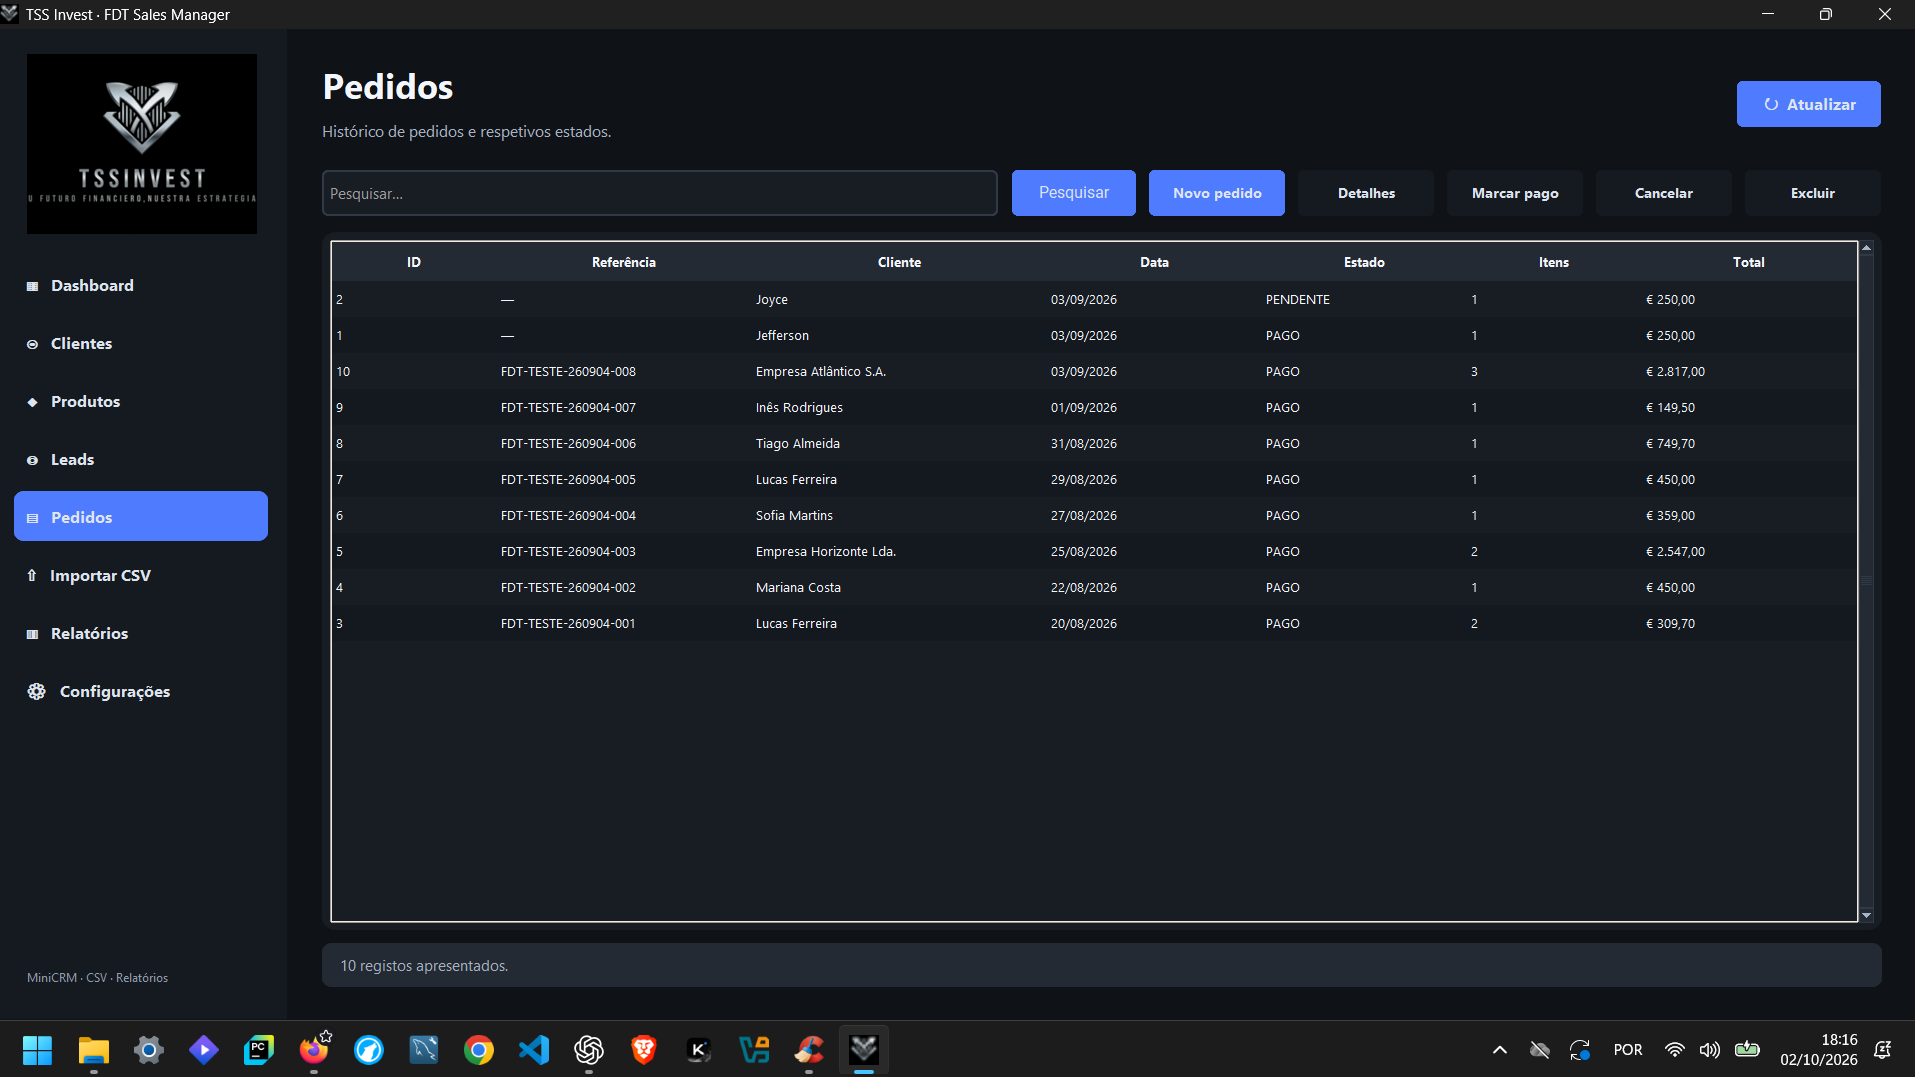Select order FDT-TESTE-260904-008 row
Screen dimensions: 1915x1077
(x=1094, y=371)
